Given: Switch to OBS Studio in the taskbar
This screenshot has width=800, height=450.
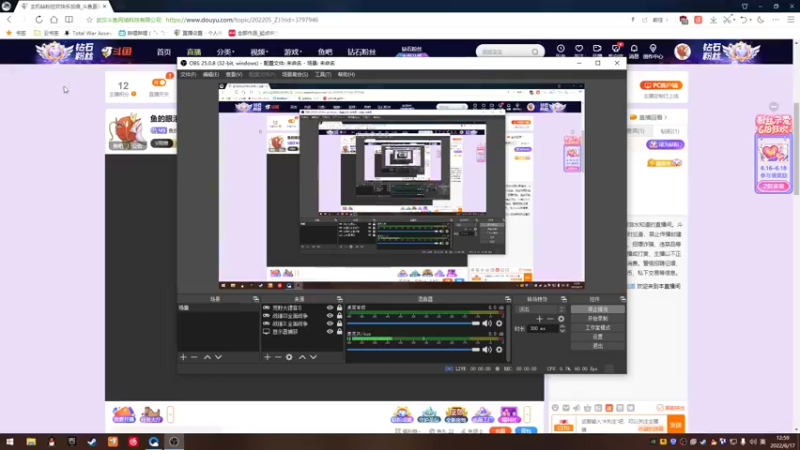Looking at the screenshot, I should 174,442.
